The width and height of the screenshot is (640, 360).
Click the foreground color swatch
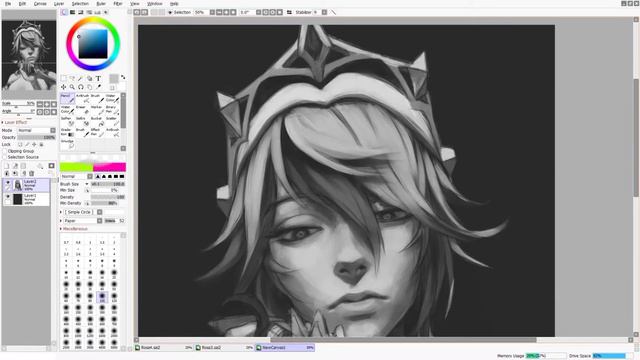pyautogui.click(x=114, y=78)
